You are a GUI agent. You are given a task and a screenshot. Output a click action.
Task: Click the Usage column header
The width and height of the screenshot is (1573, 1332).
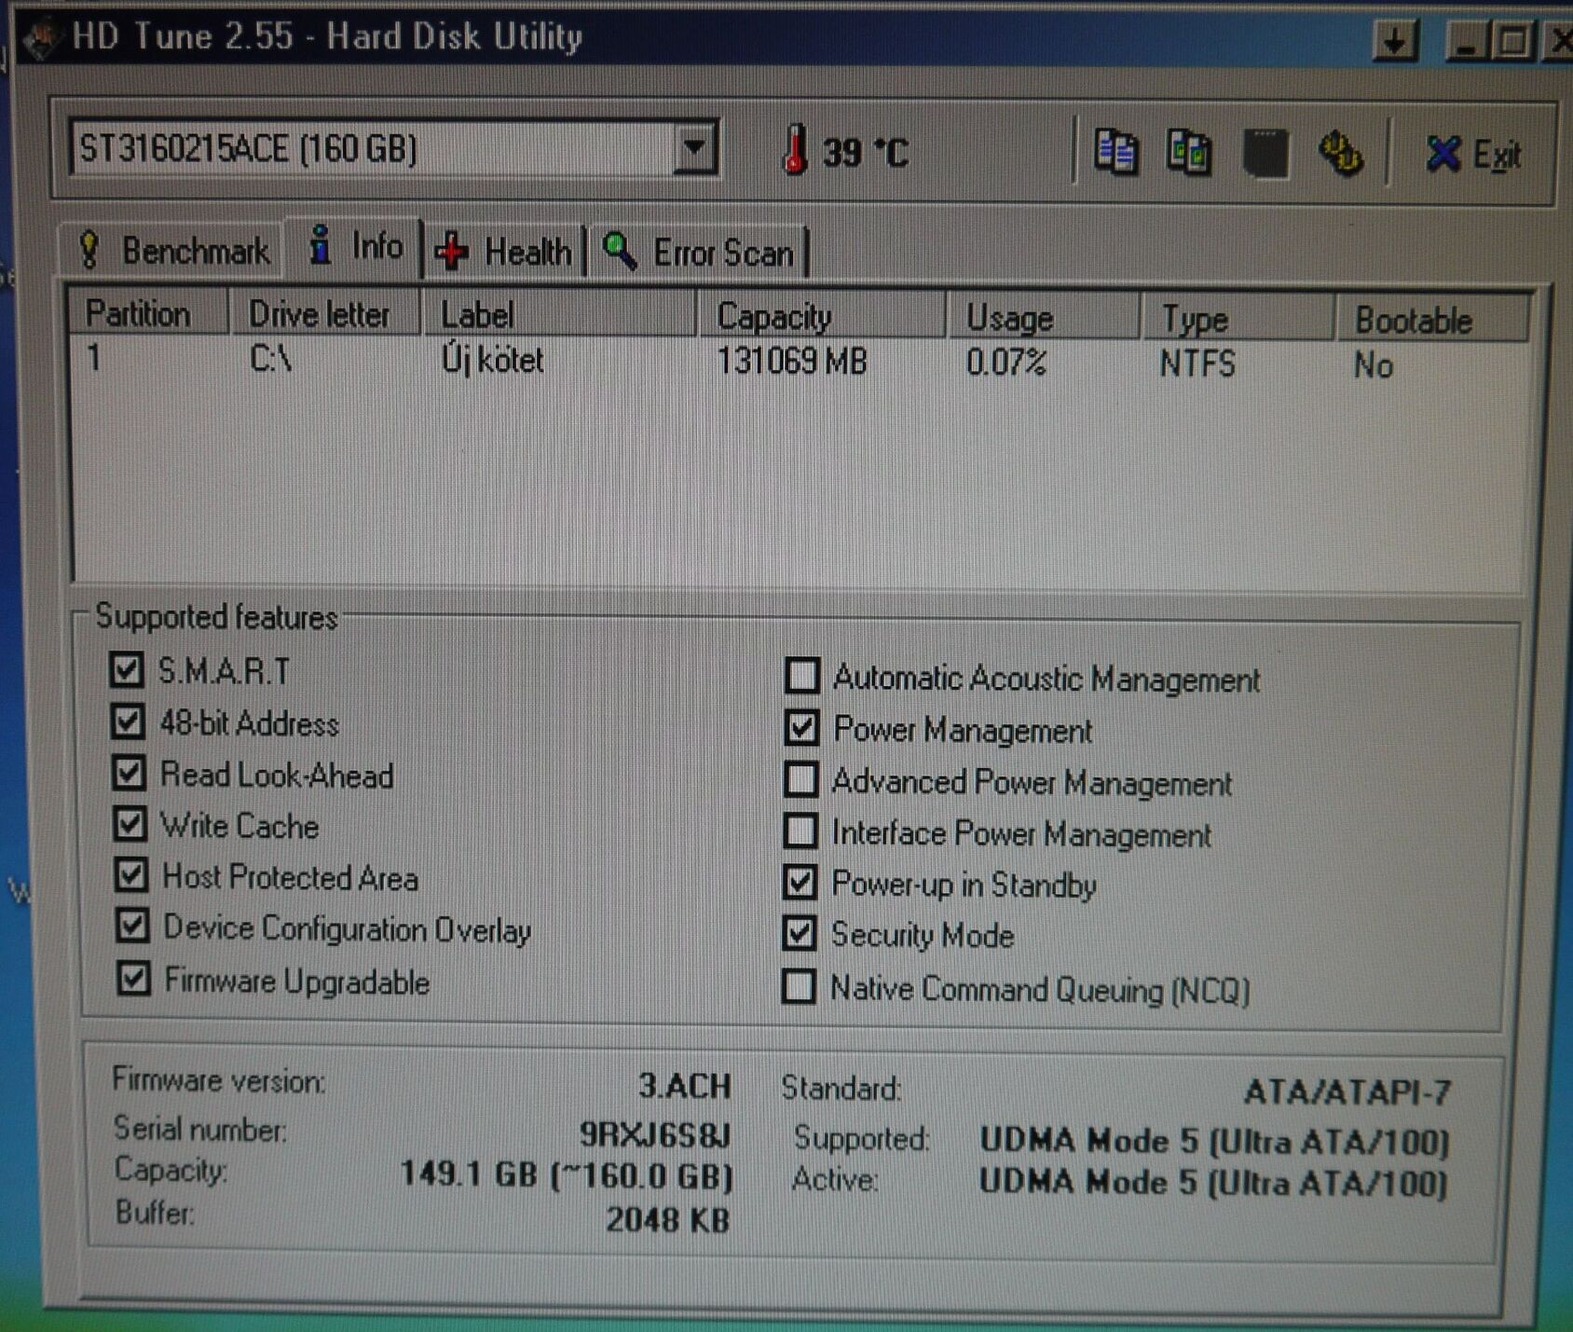coord(1042,319)
